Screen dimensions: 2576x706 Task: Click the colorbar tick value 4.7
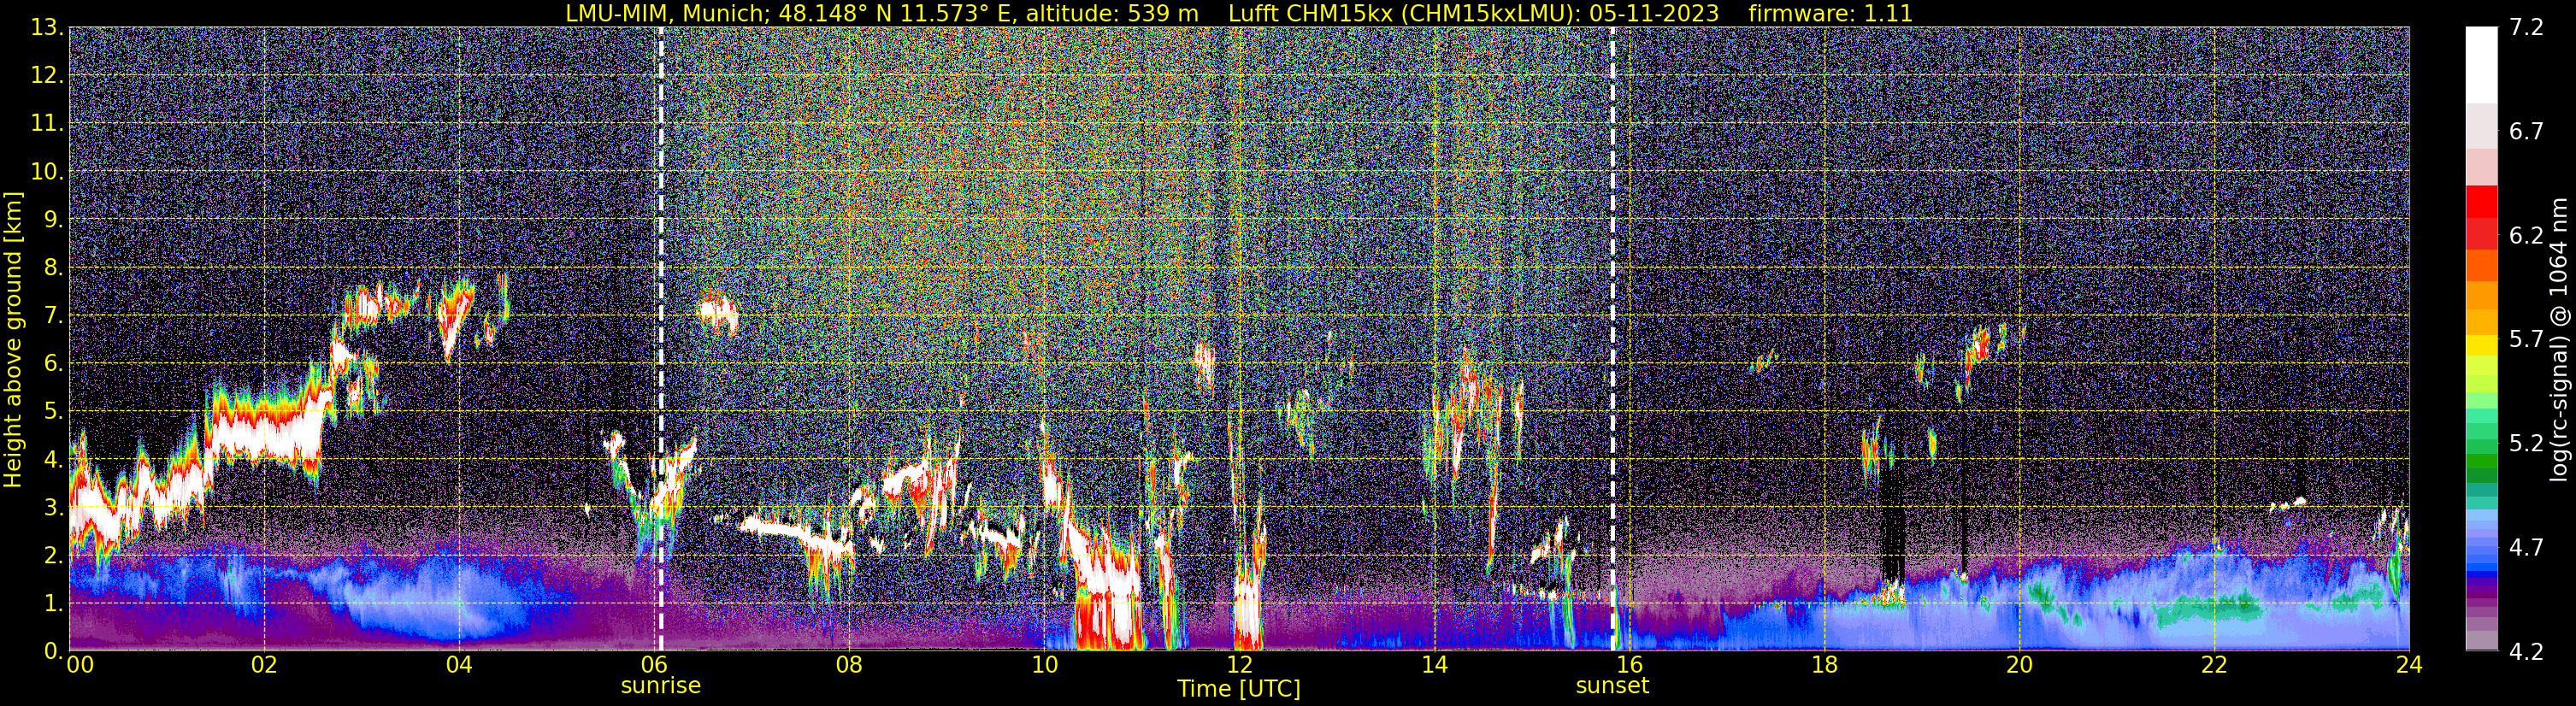tap(2526, 547)
